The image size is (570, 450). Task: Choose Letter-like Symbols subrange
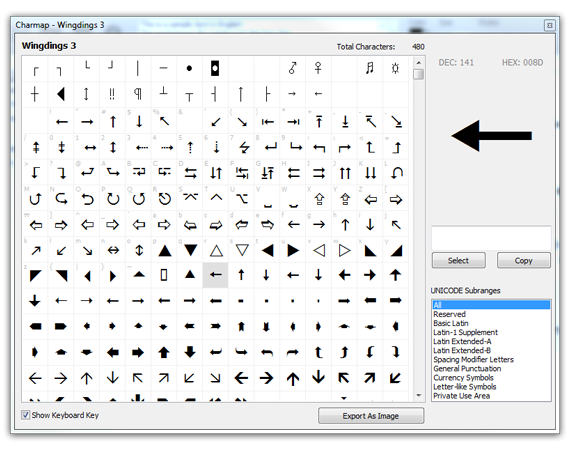point(491,387)
